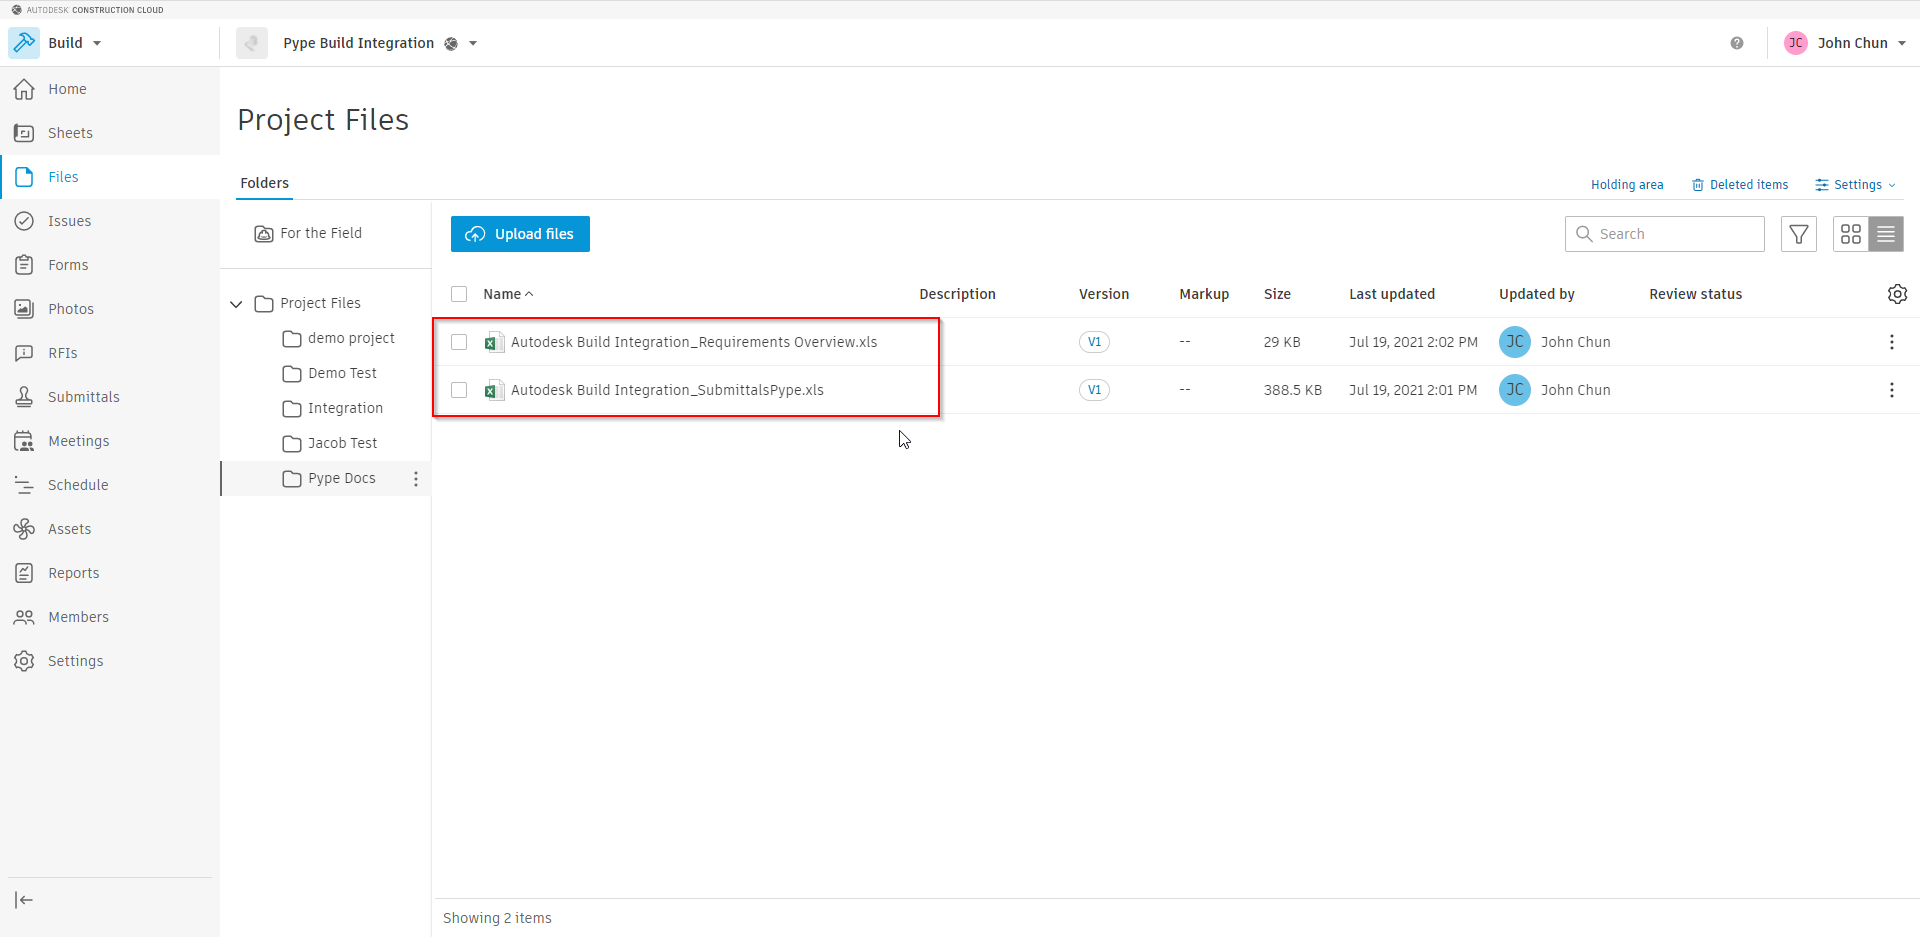Open the Deleted items link
The image size is (1920, 937).
click(x=1740, y=185)
